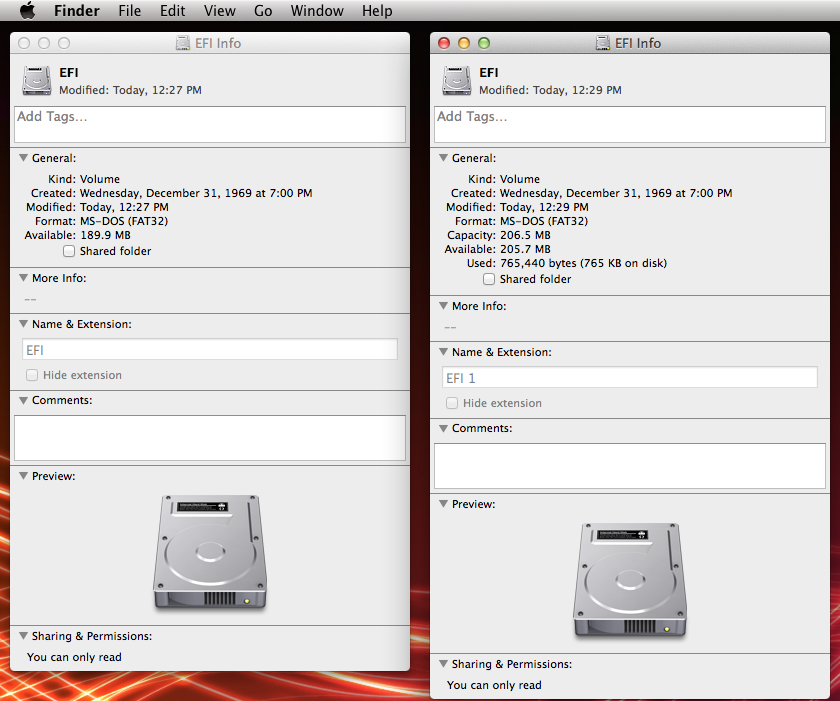Open the Edit menu

point(172,11)
